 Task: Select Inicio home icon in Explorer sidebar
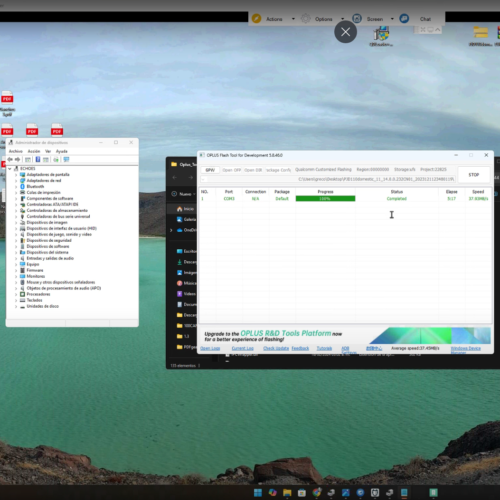(180, 209)
